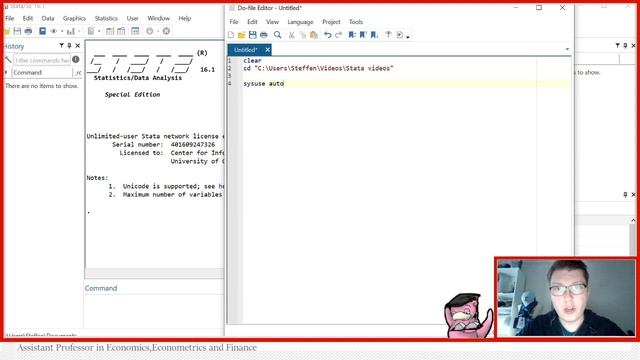Sort History by the _rc column header
The height and width of the screenshot is (360, 640).
(x=78, y=73)
